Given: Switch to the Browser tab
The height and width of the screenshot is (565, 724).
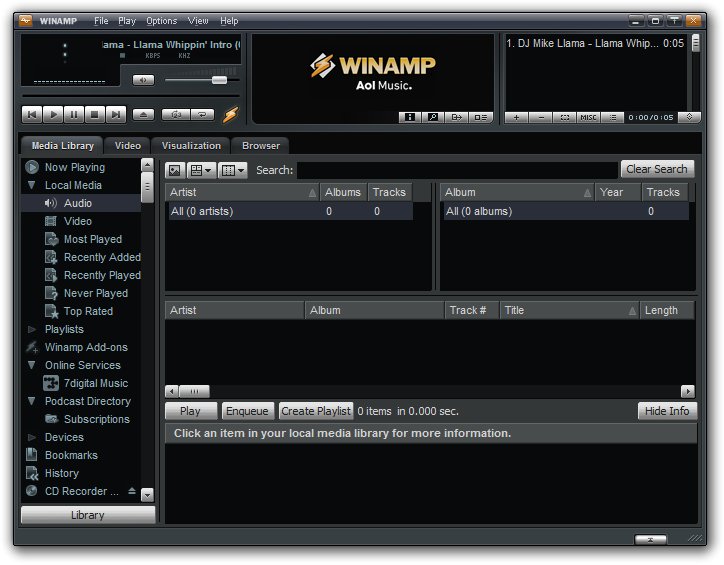Looking at the screenshot, I should point(261,146).
